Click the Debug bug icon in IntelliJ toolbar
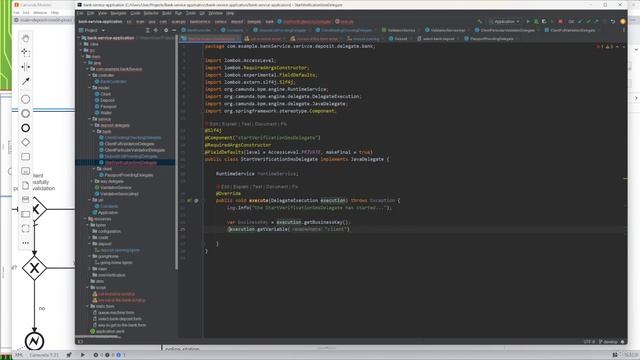The width and height of the screenshot is (640, 360). (x=536, y=21)
